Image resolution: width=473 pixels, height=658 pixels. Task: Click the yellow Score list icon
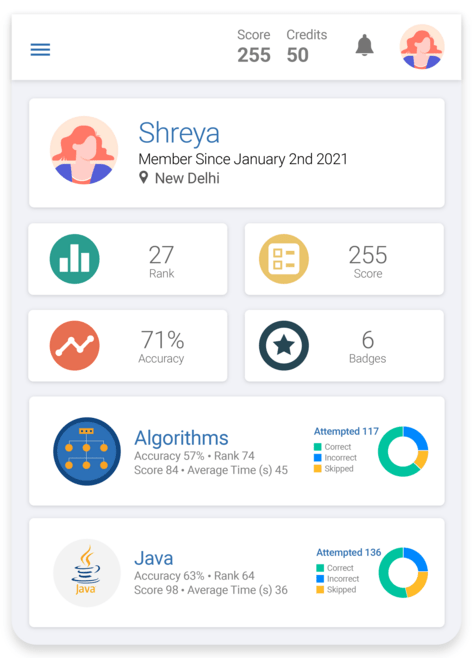[284, 259]
